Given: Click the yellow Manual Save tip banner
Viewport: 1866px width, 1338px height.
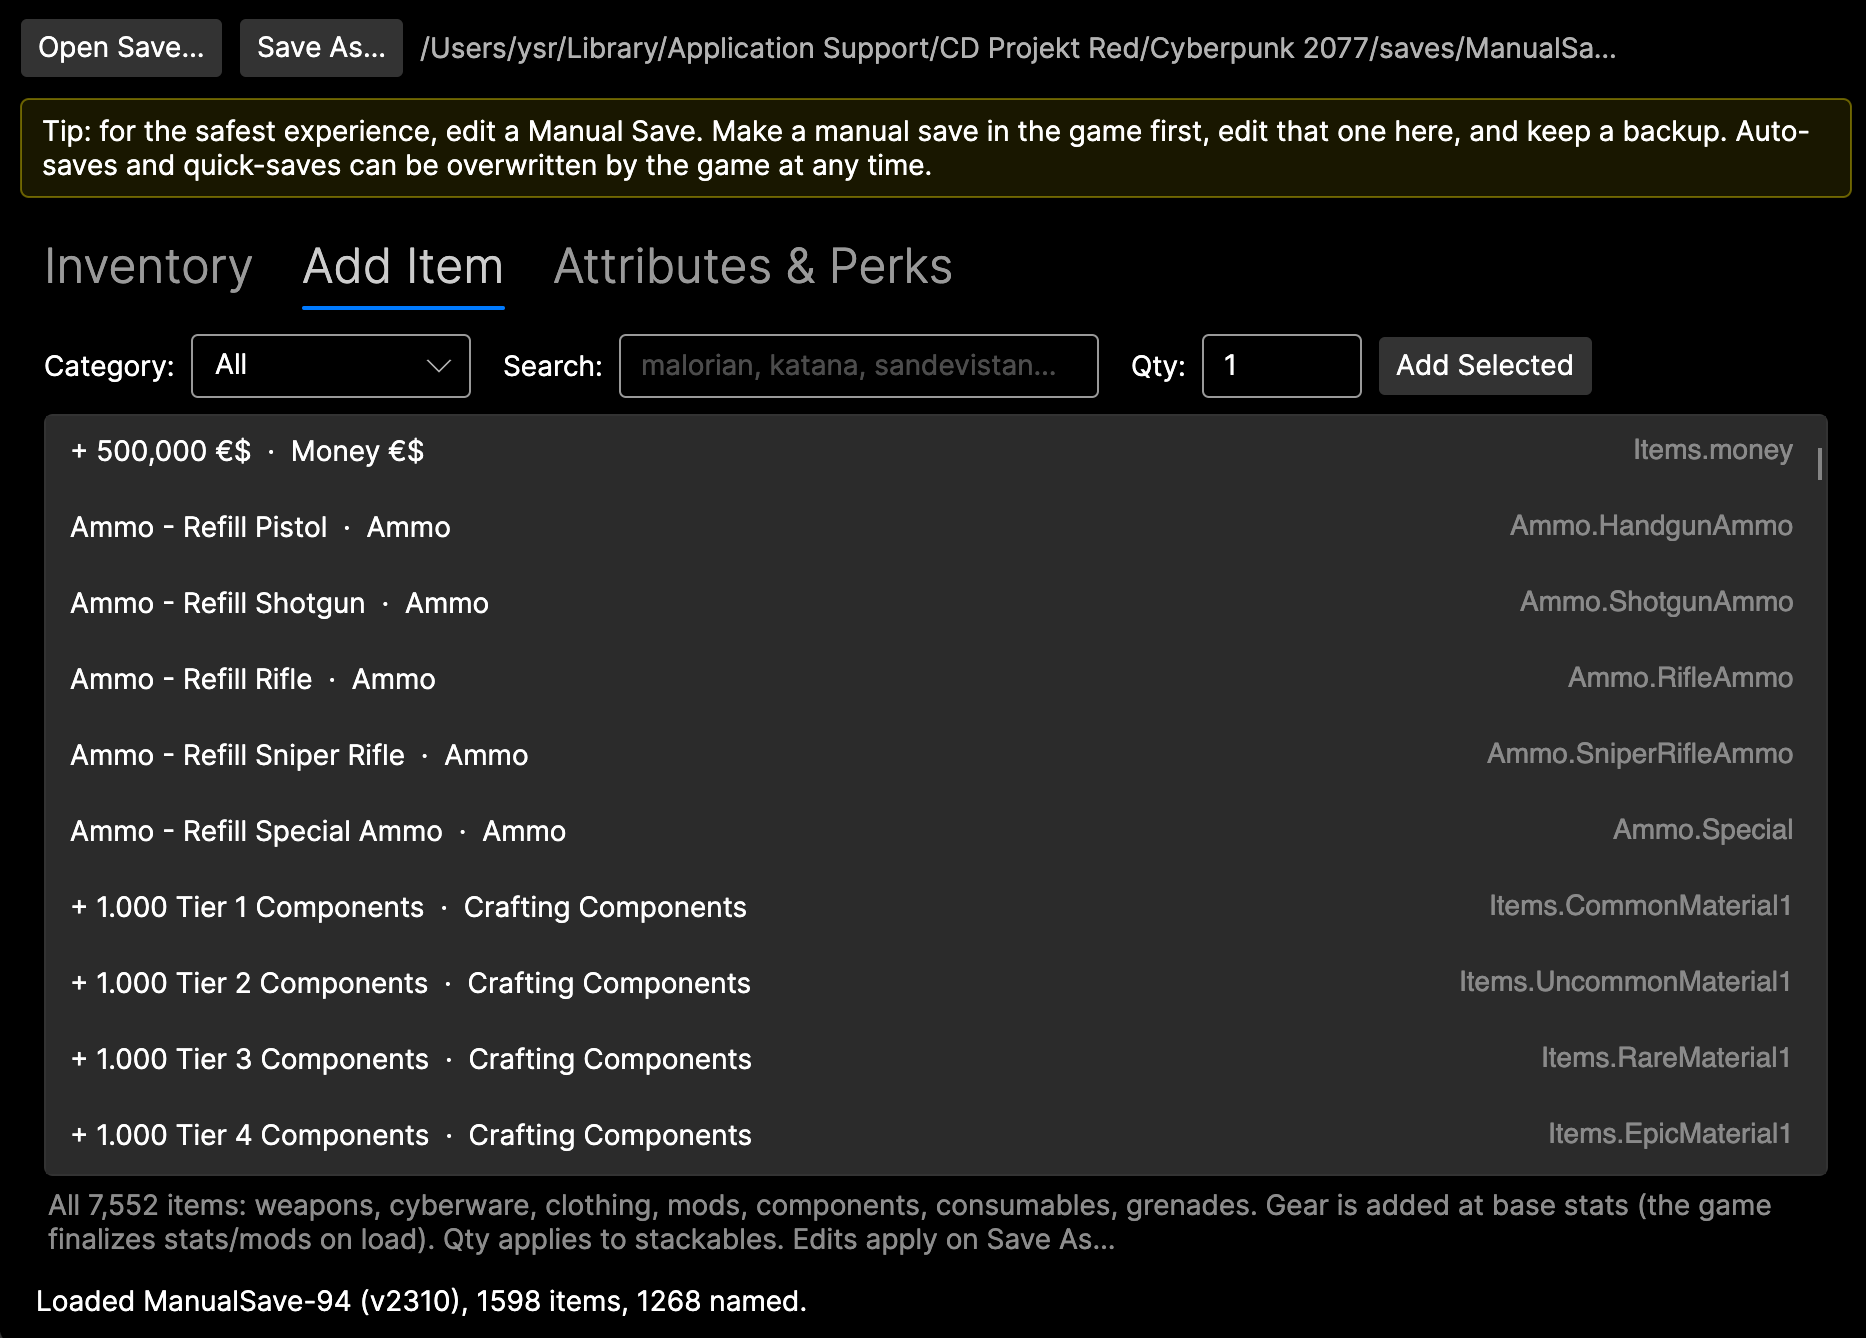Looking at the screenshot, I should [936, 148].
